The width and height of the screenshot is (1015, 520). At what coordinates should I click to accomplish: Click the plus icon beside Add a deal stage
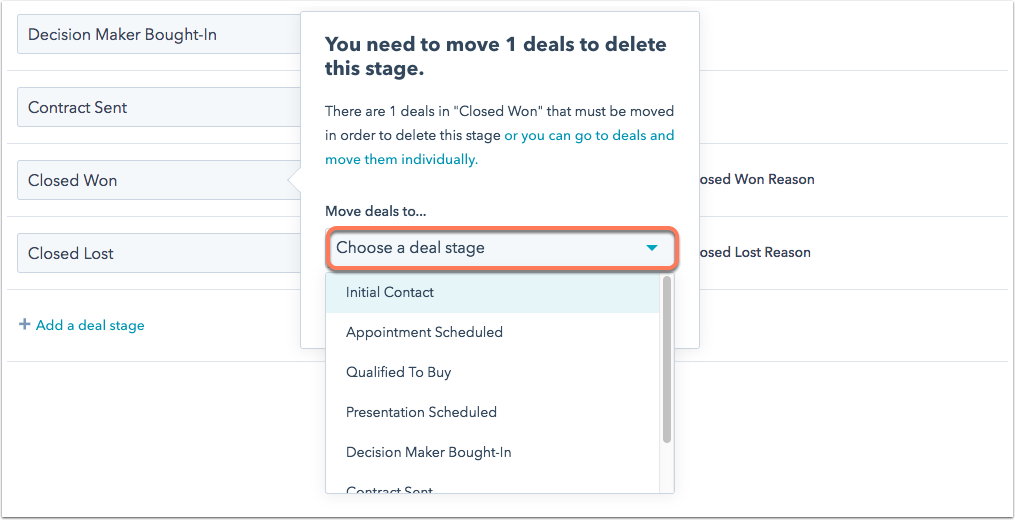[24, 325]
